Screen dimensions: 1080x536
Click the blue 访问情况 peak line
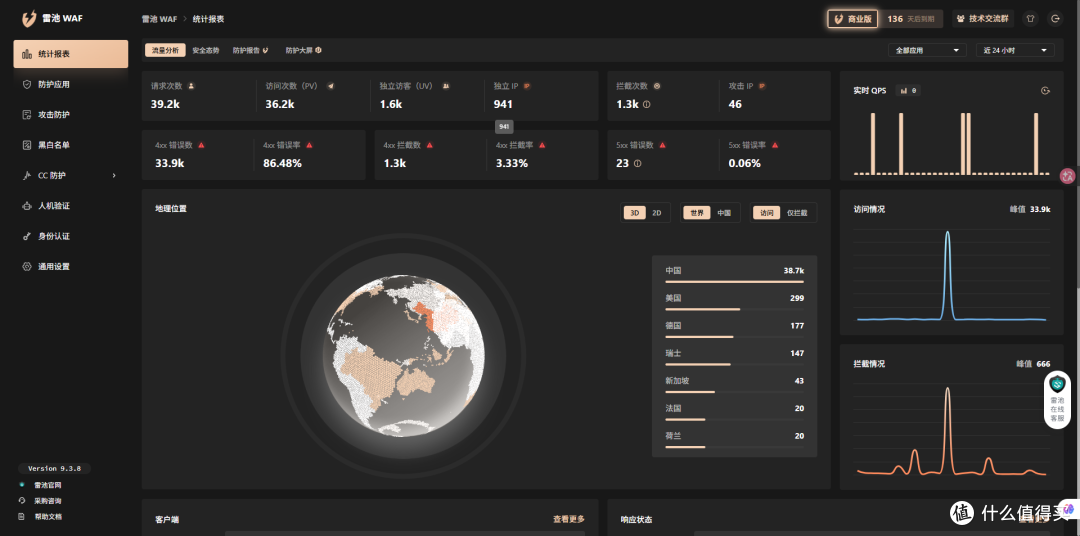[x=947, y=276]
